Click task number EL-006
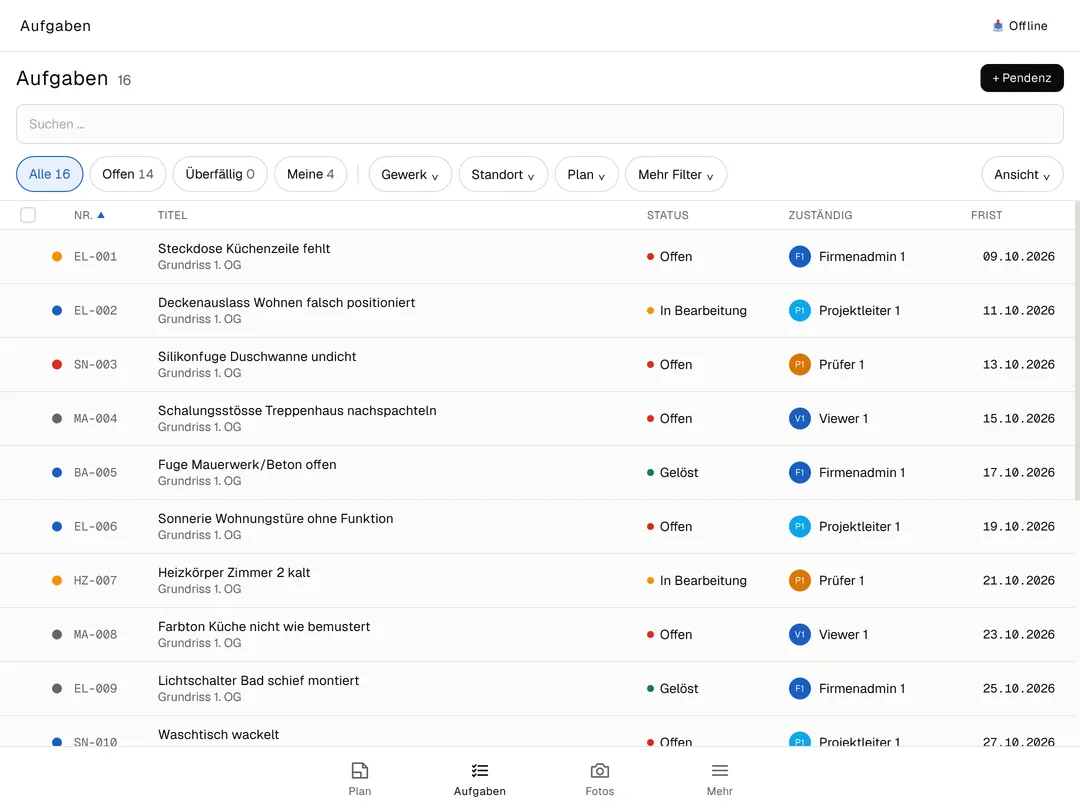The image size is (1080, 810). (x=96, y=526)
